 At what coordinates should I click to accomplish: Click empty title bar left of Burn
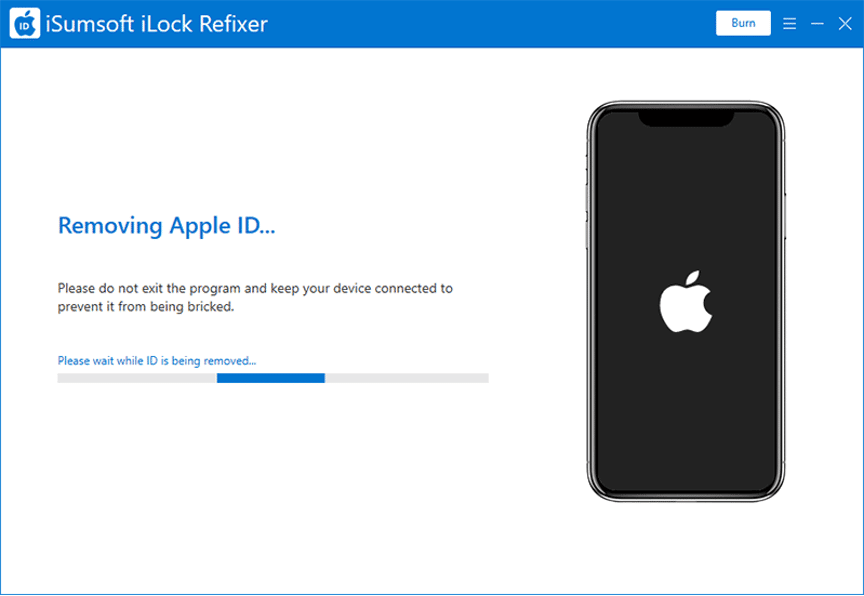click(500, 24)
